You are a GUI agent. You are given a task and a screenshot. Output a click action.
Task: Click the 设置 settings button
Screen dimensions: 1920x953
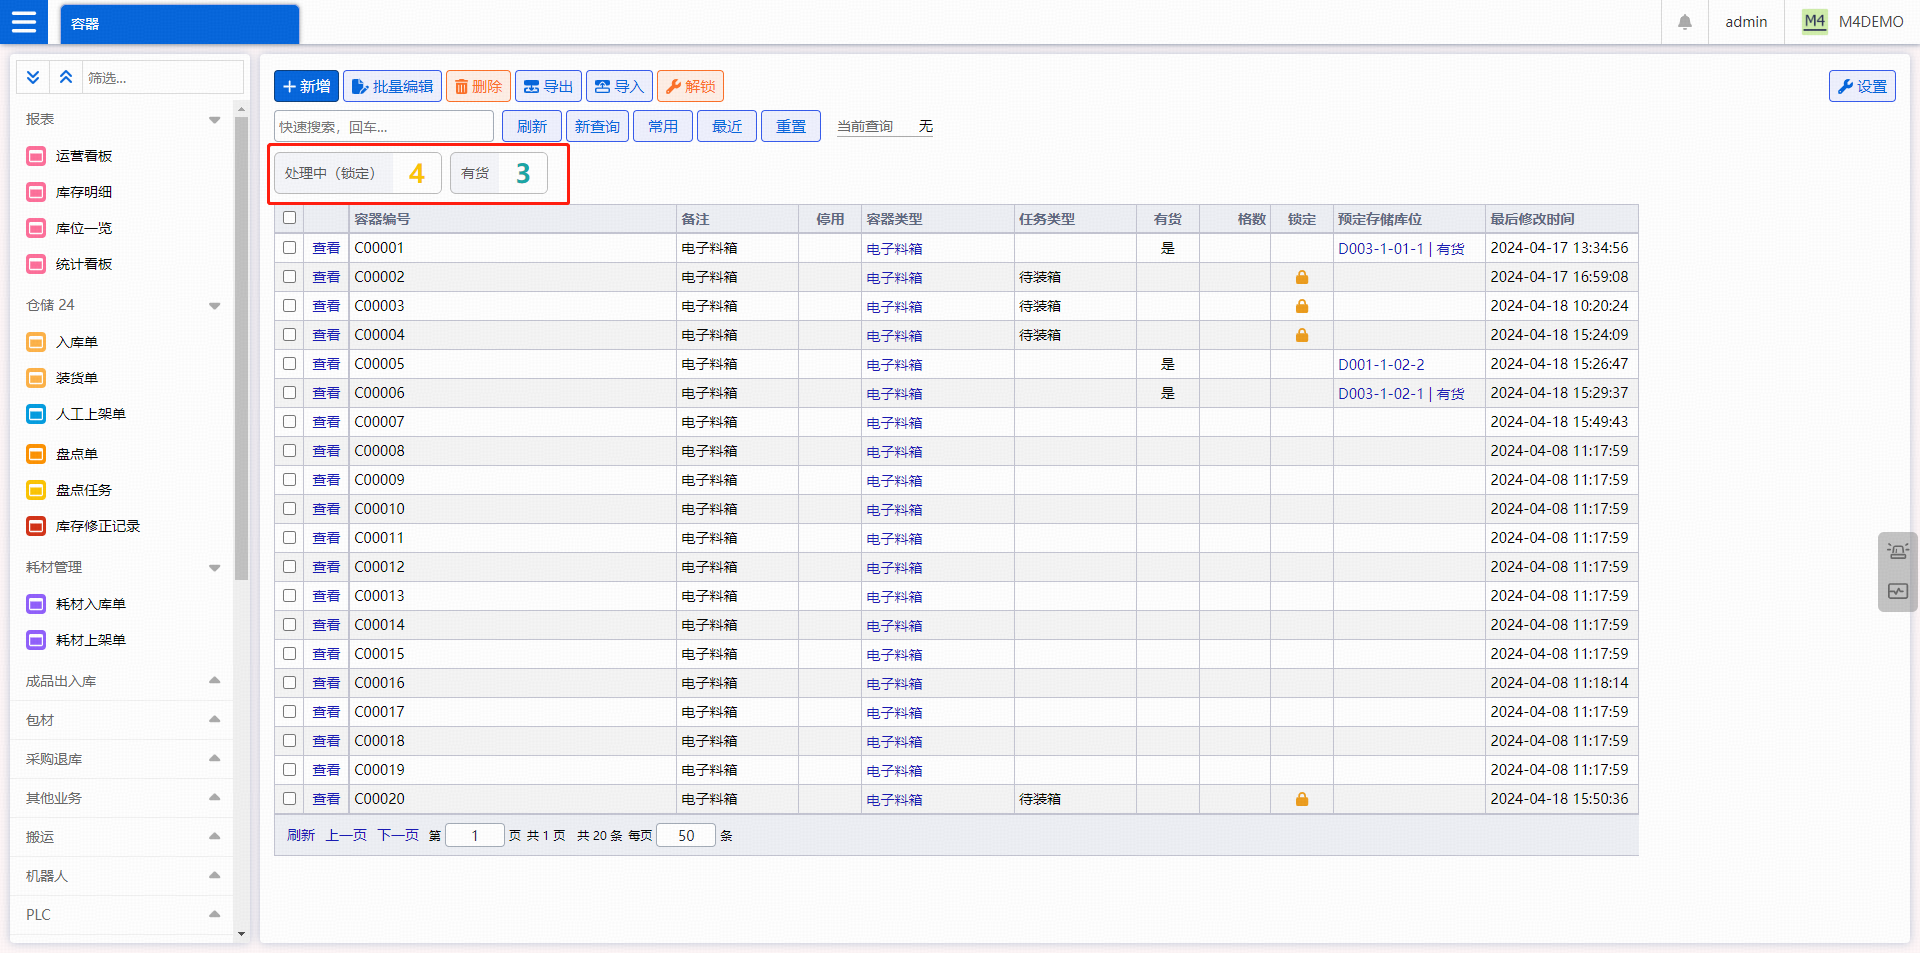pos(1862,86)
